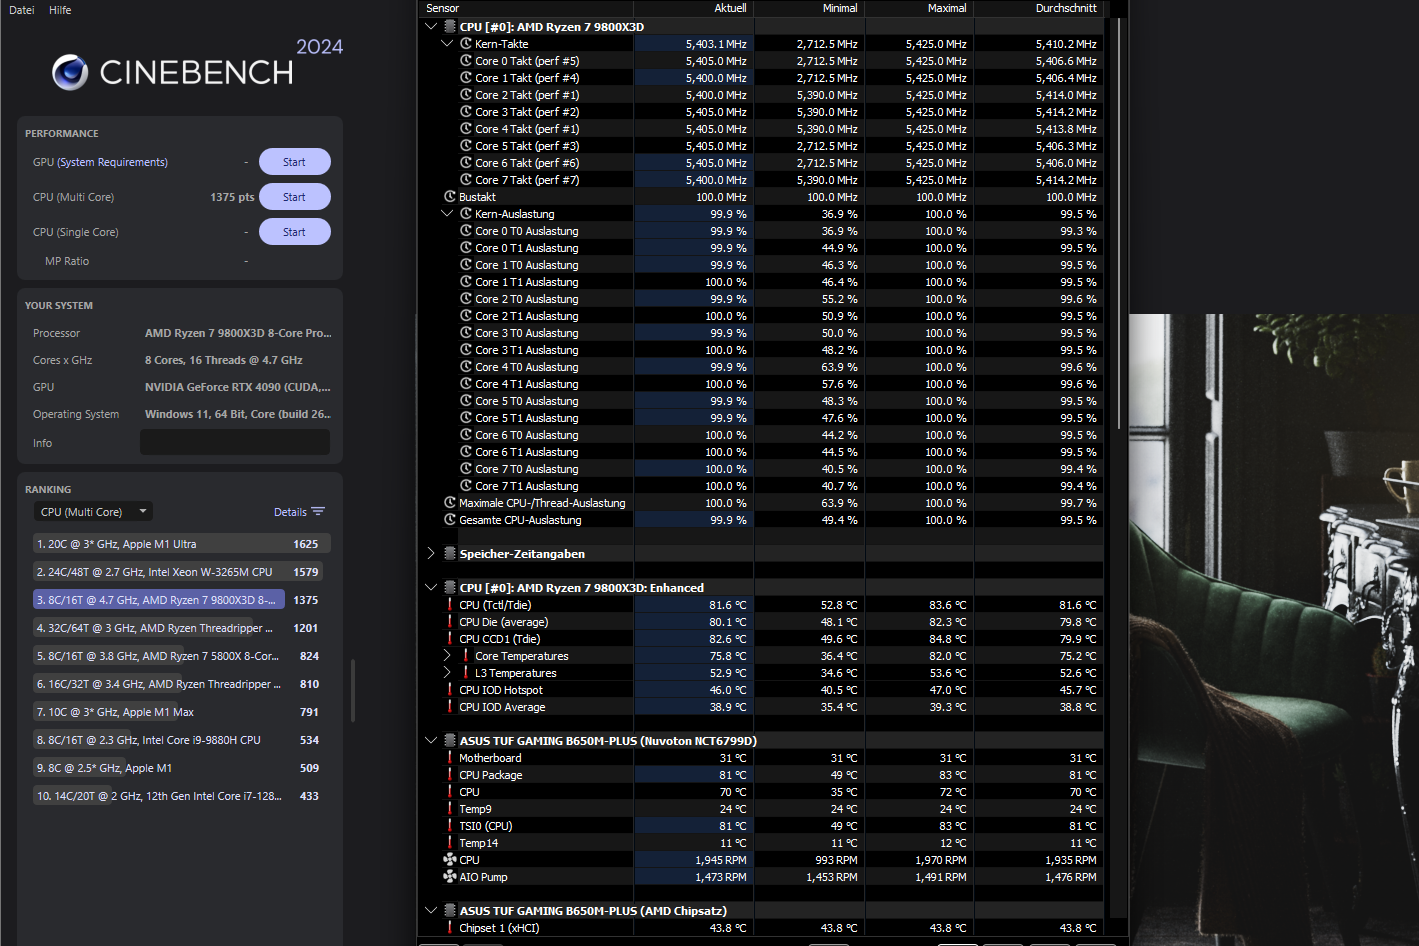1419x946 pixels.
Task: Click the chip icon of Nuvoton NCT6799D group
Action: tap(450, 741)
